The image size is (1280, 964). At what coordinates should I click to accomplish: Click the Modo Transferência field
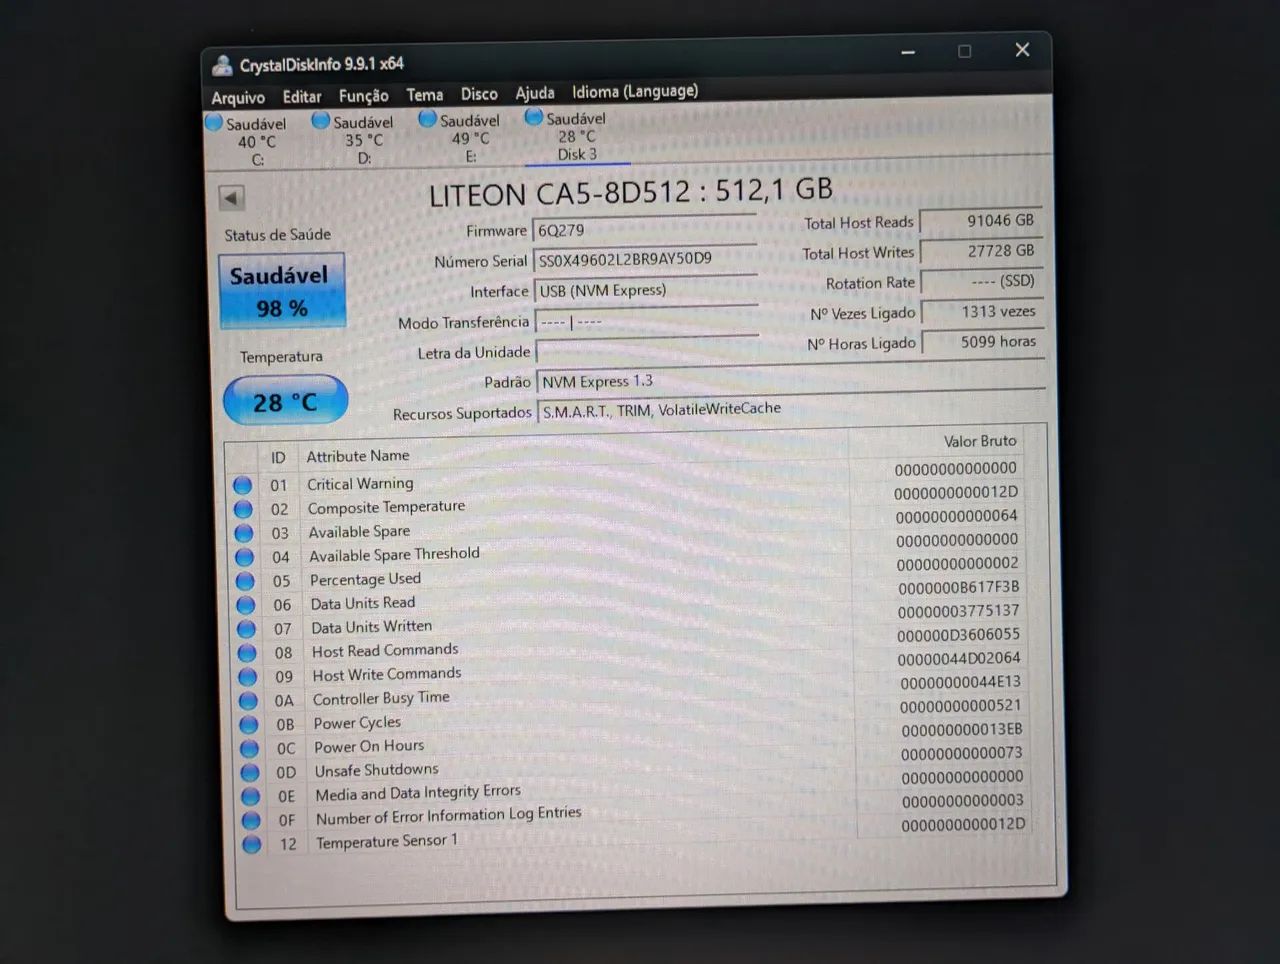pyautogui.click(x=647, y=322)
